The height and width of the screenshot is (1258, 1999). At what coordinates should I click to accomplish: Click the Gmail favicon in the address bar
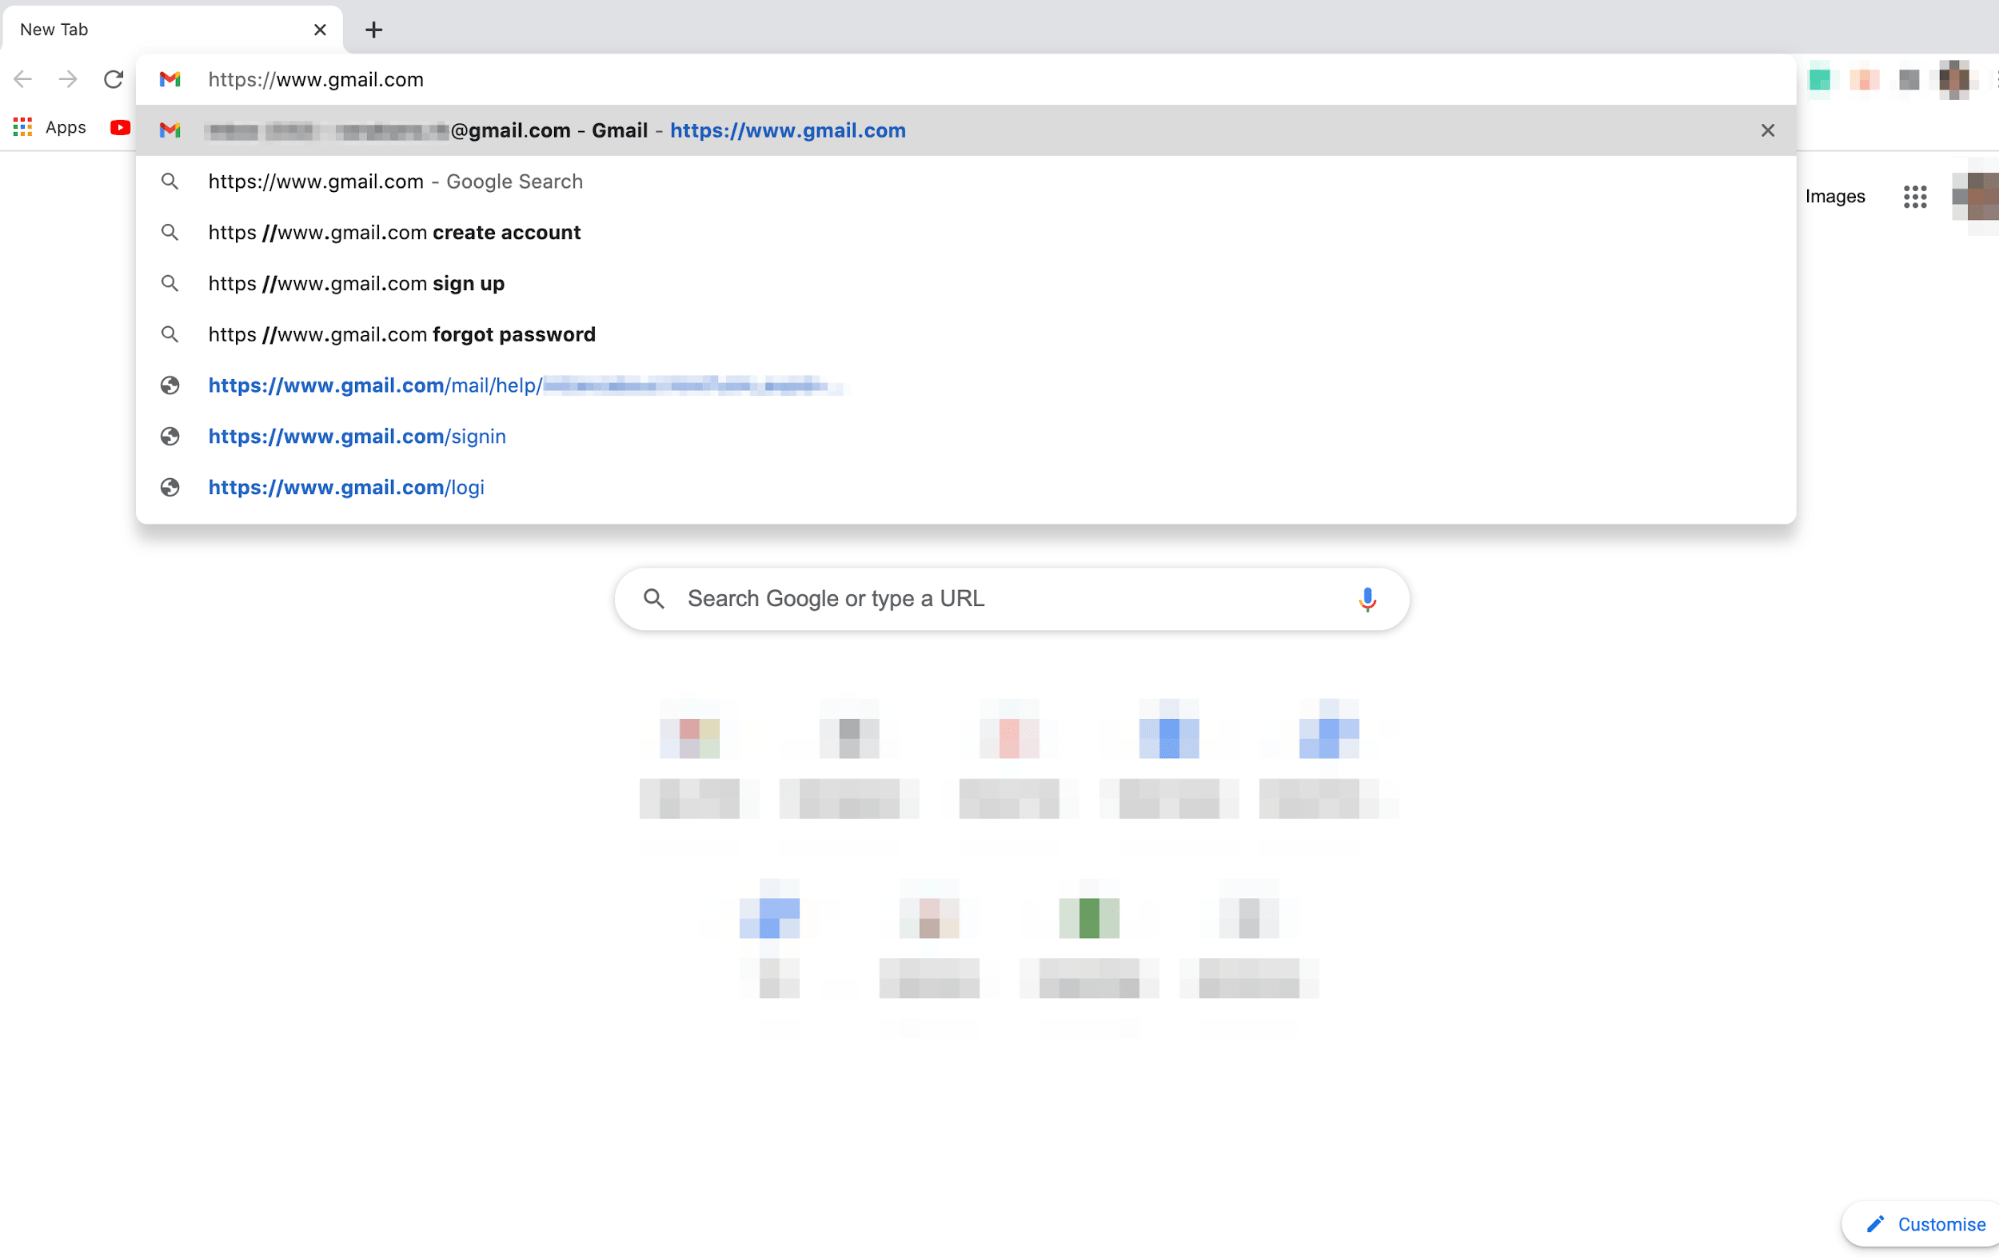point(170,79)
